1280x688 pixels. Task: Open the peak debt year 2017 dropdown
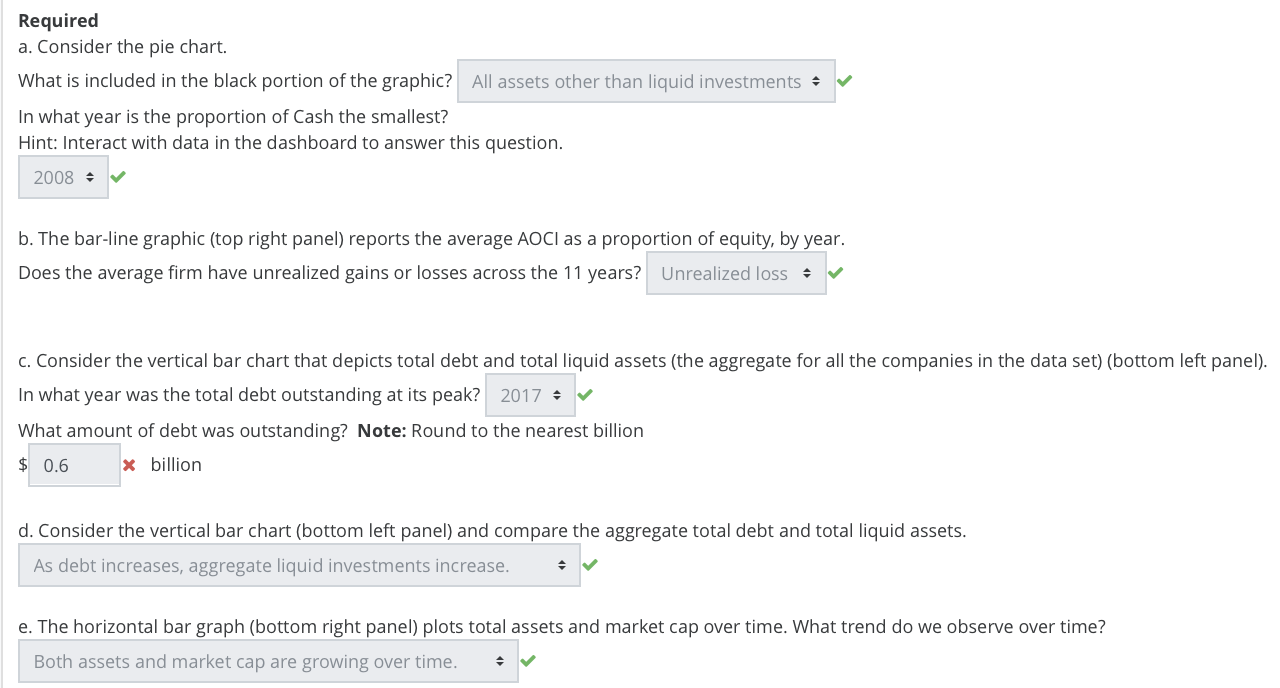point(530,394)
